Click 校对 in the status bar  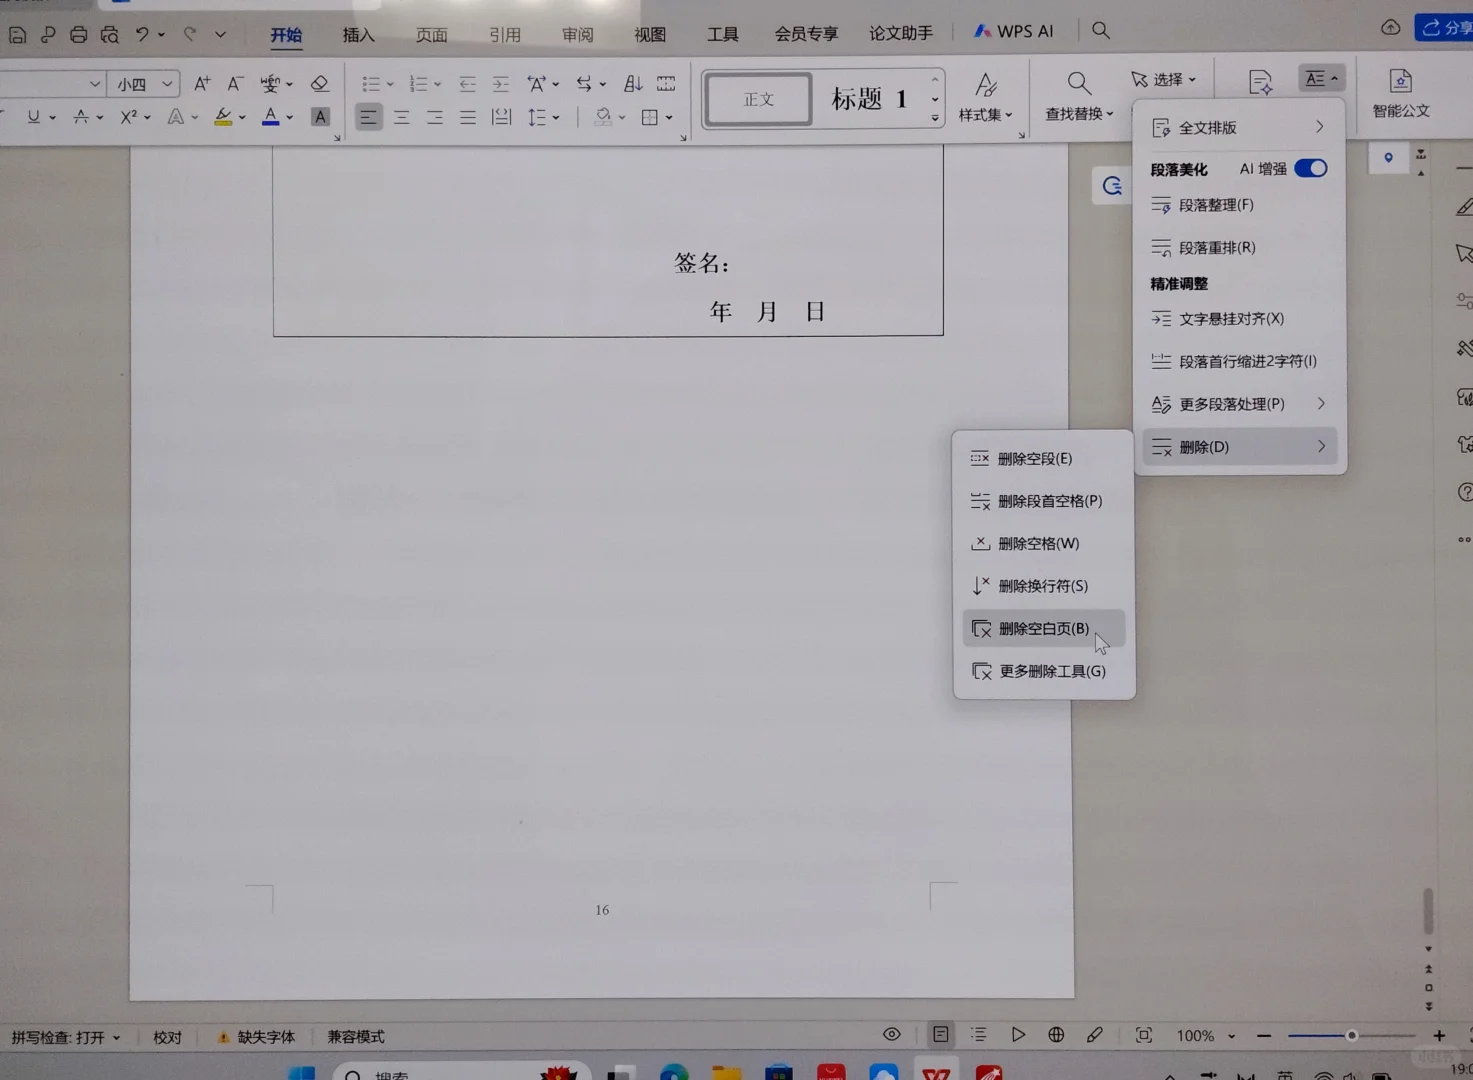[x=167, y=1037]
